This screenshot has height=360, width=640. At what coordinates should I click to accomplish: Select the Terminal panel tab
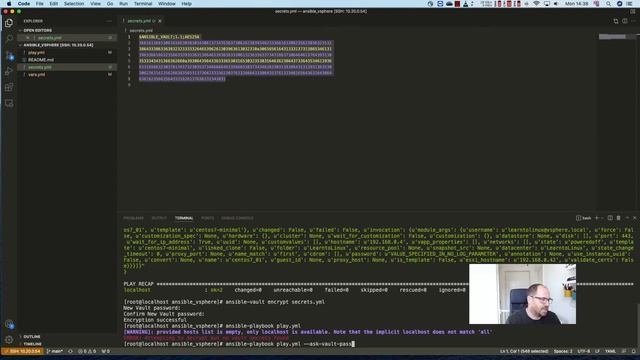point(184,218)
